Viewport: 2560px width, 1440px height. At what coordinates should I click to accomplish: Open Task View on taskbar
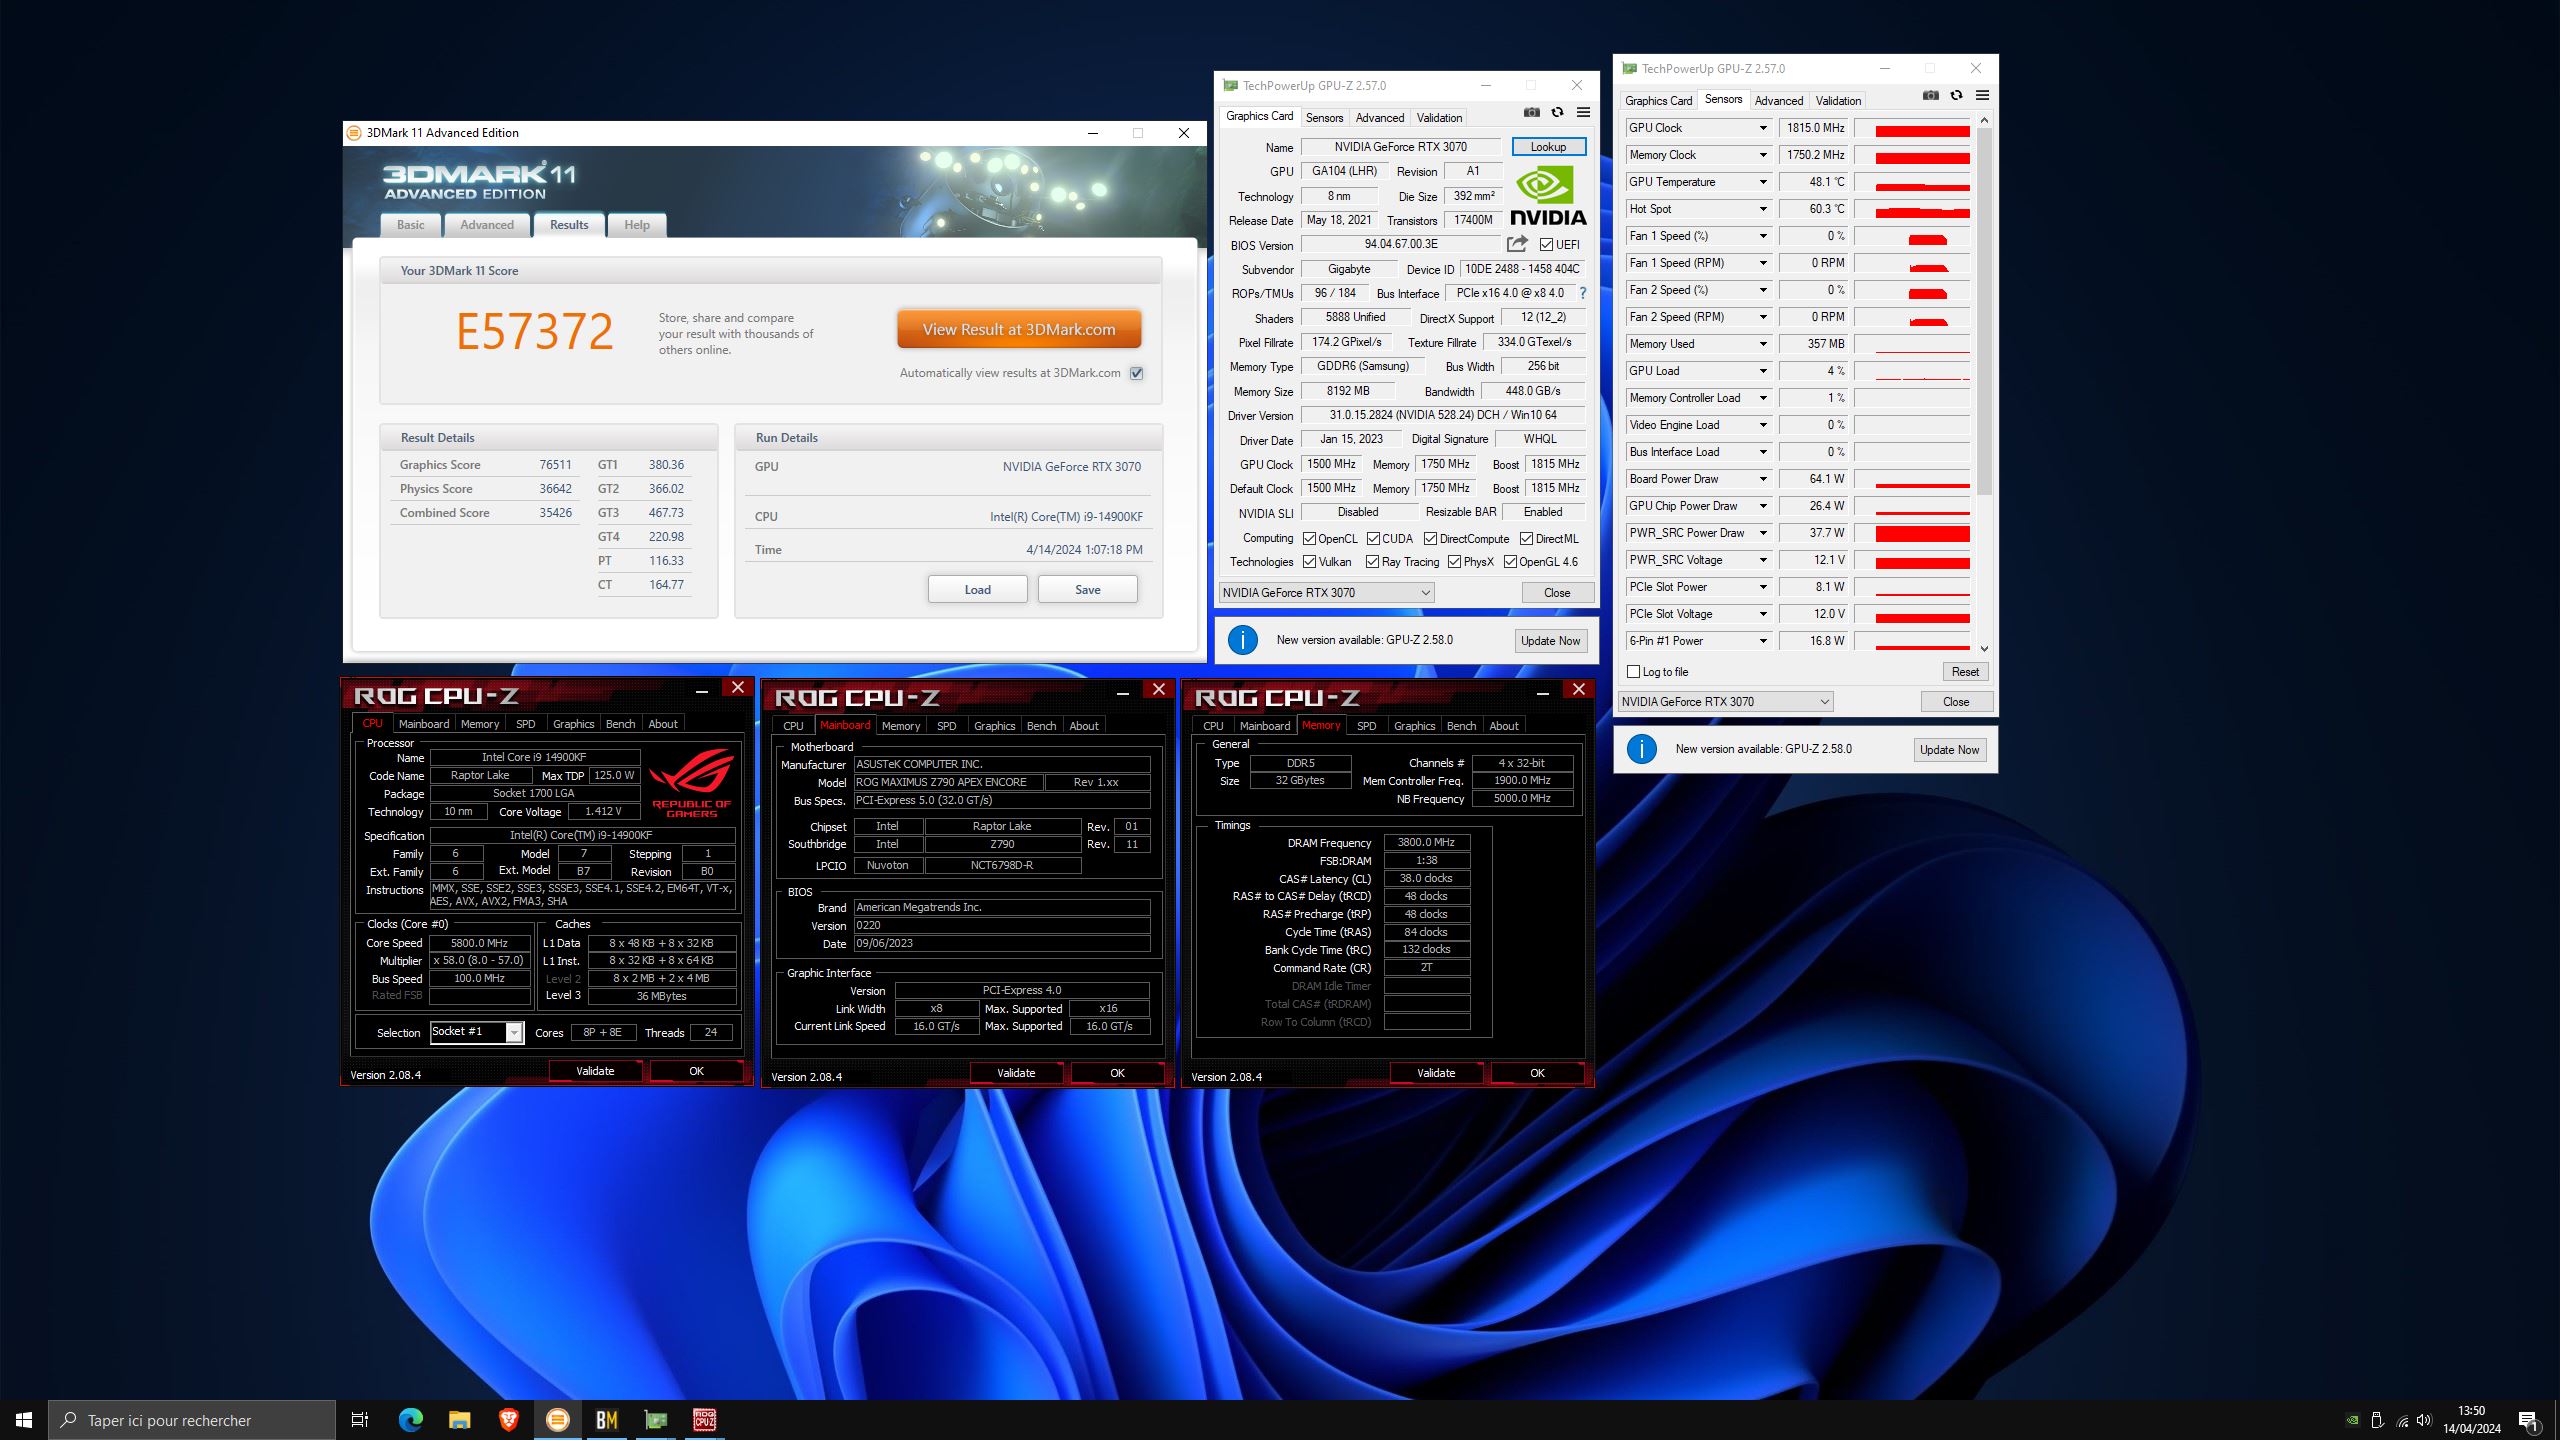[x=360, y=1420]
